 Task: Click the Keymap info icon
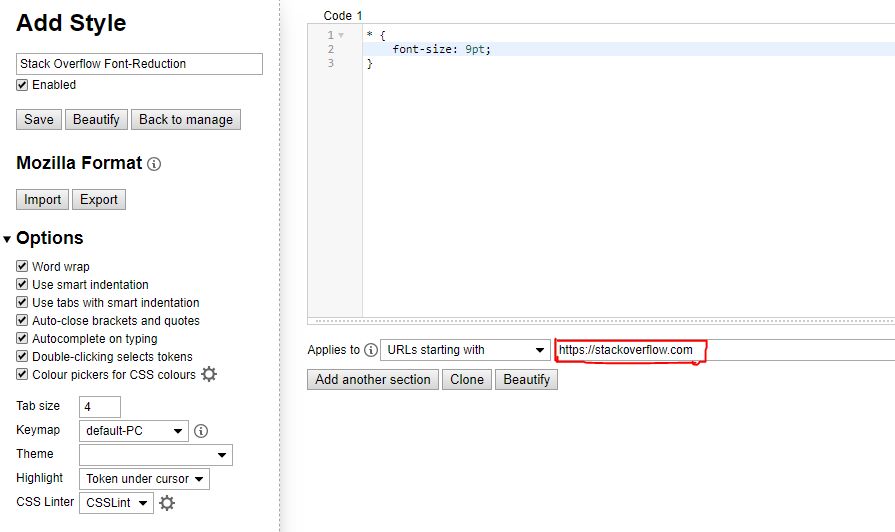201,431
